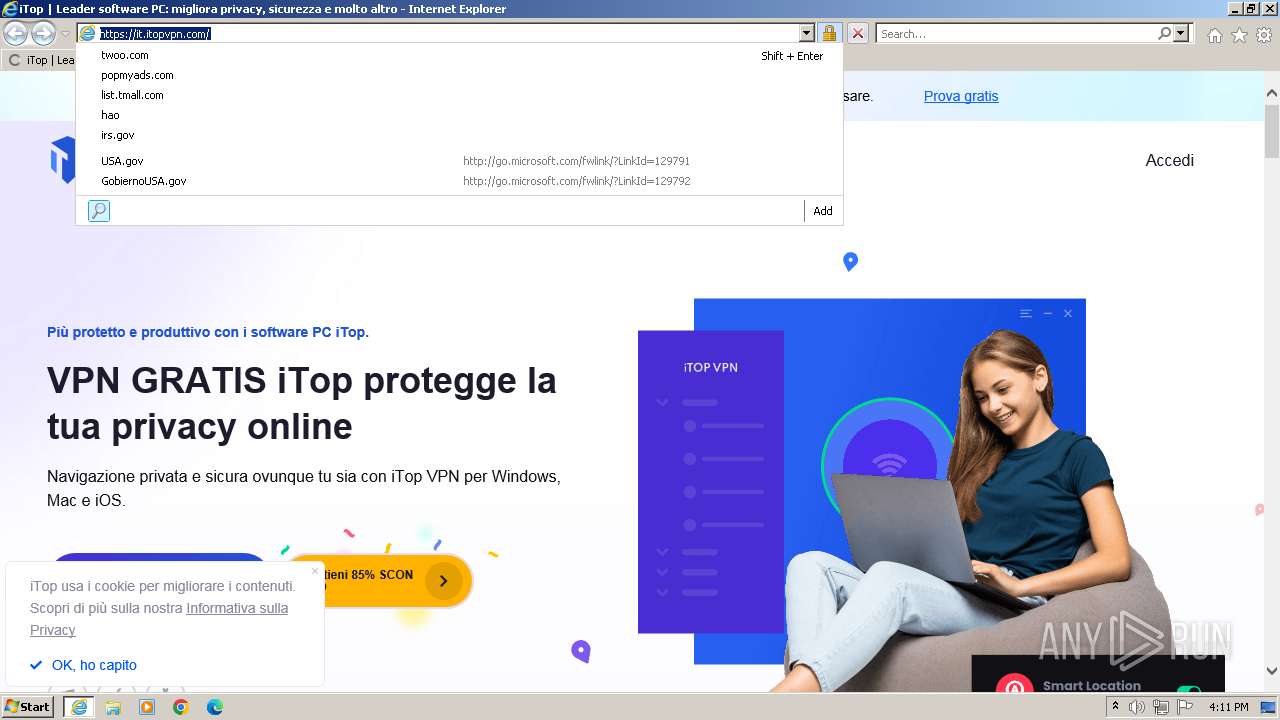
Task: Click the volume speaker tray icon
Action: (1137, 707)
